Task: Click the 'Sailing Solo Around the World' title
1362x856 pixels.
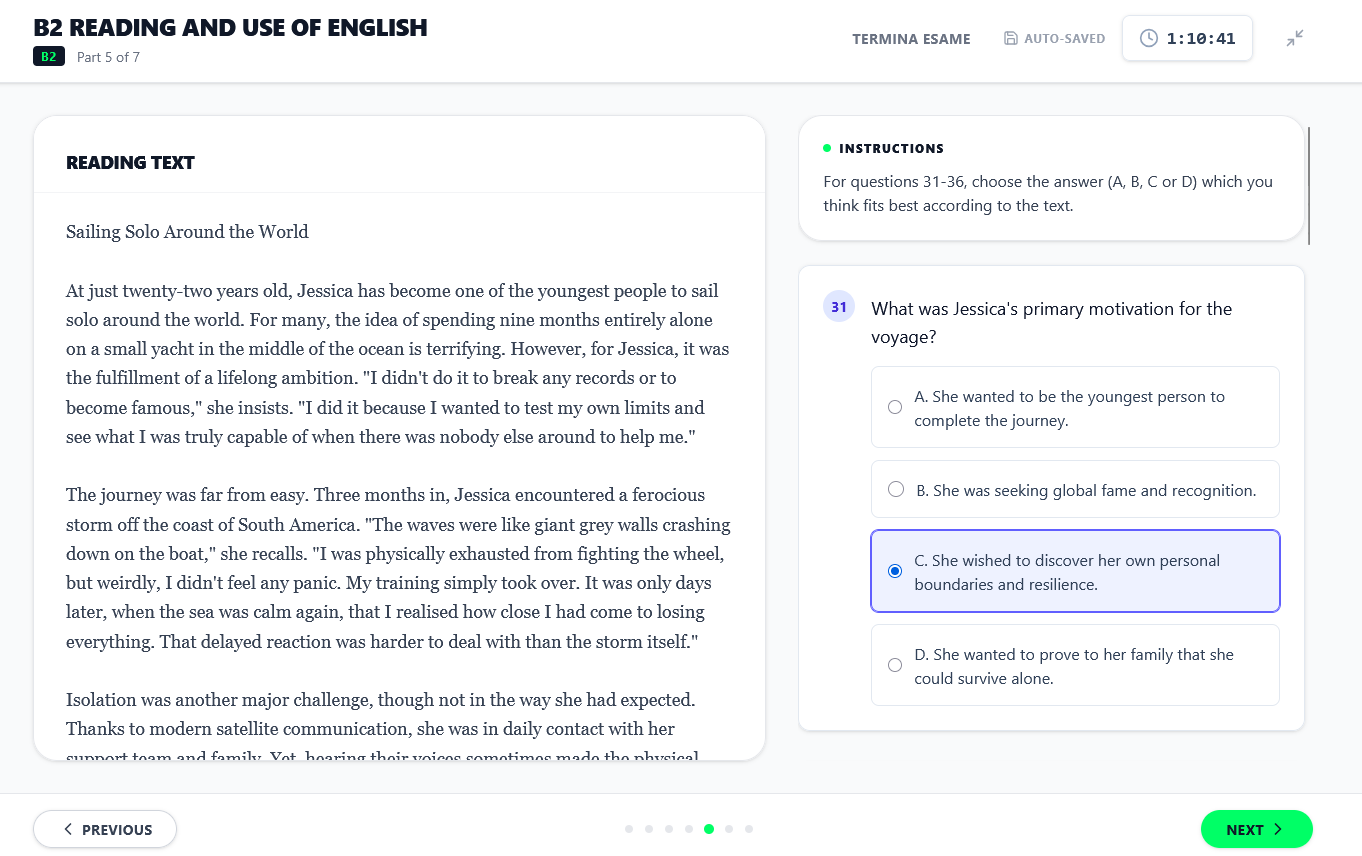Action: coord(187,232)
